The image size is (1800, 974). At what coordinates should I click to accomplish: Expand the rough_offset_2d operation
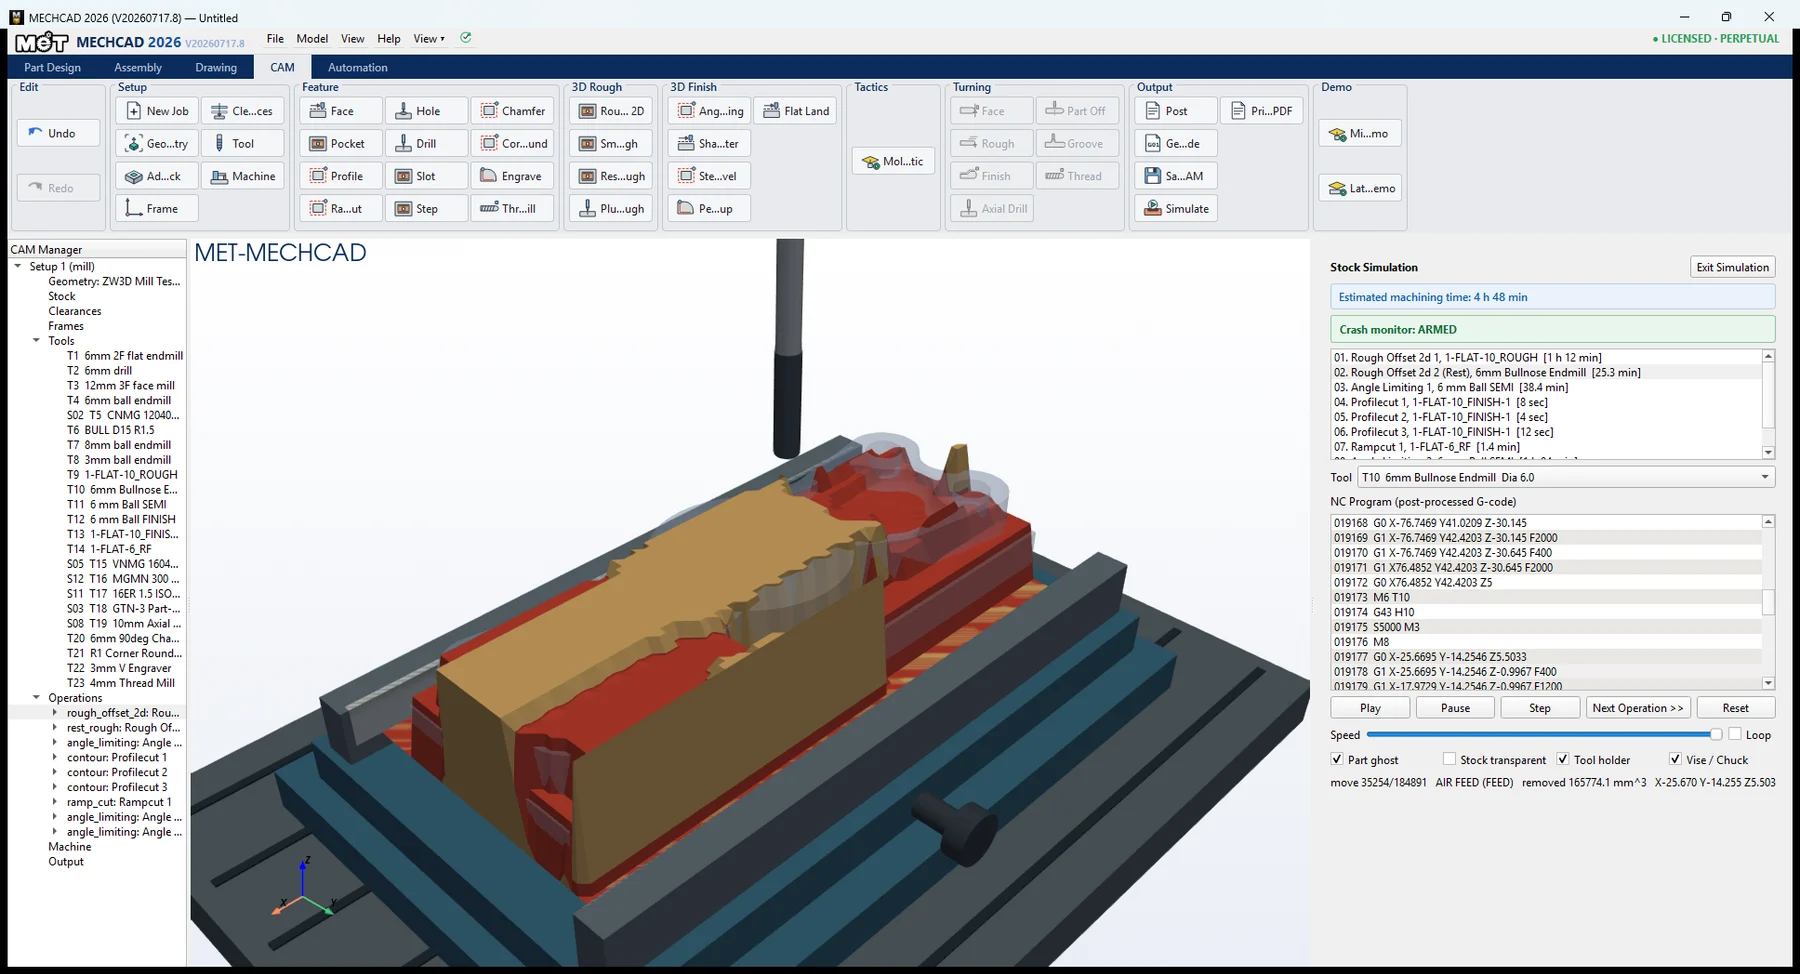[x=55, y=713]
